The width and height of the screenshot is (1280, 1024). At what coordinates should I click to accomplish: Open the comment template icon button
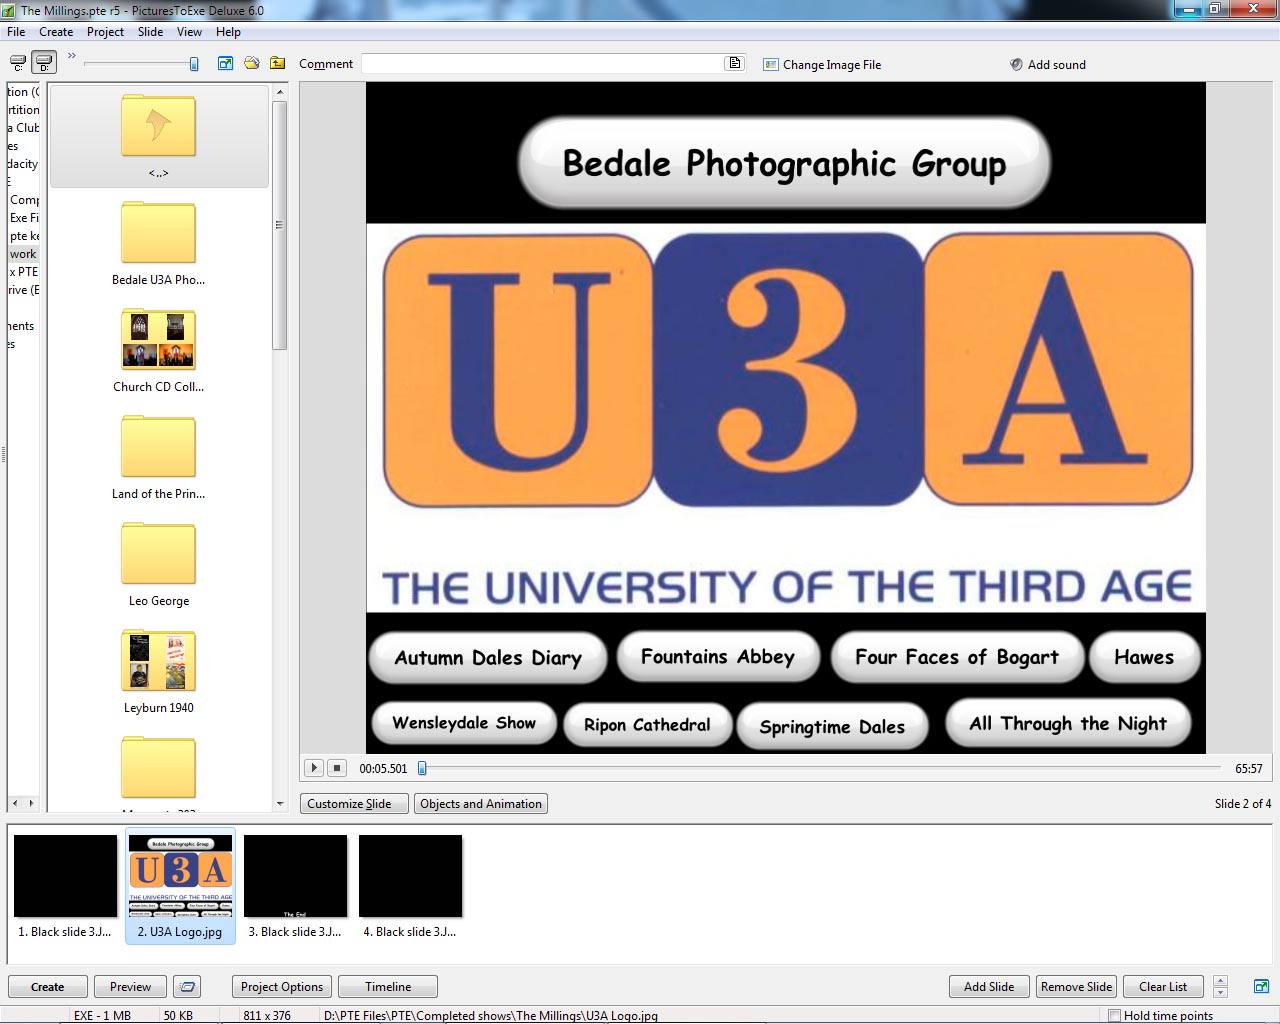coord(735,63)
